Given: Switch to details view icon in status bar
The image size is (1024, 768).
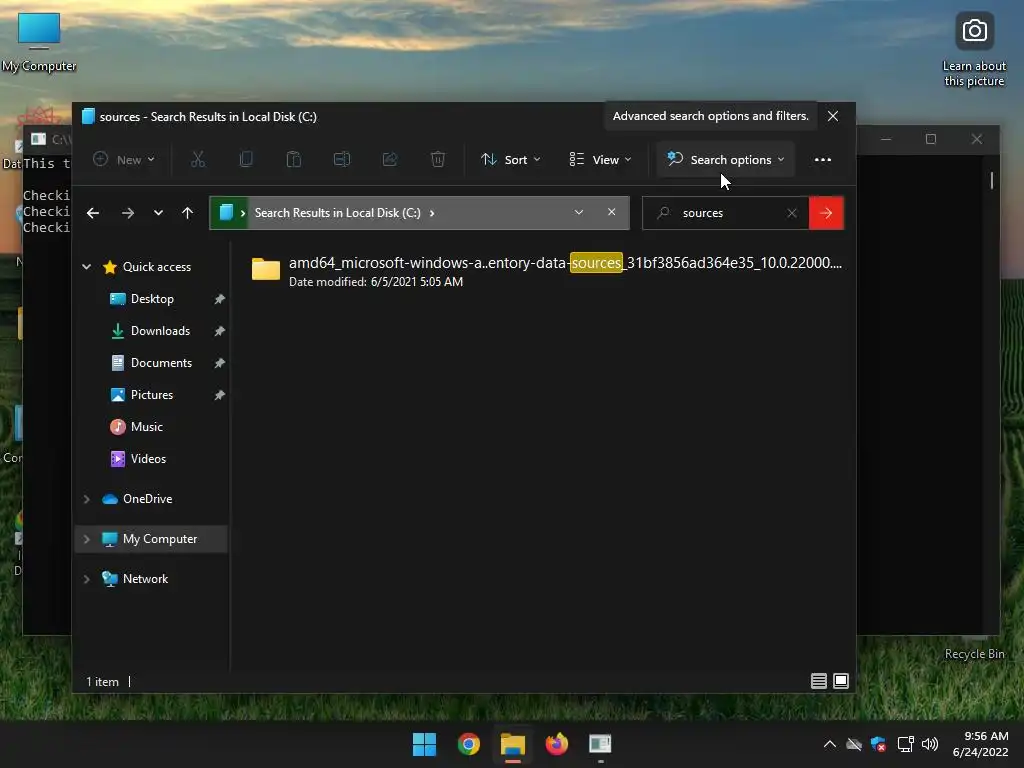Looking at the screenshot, I should pyautogui.click(x=819, y=681).
